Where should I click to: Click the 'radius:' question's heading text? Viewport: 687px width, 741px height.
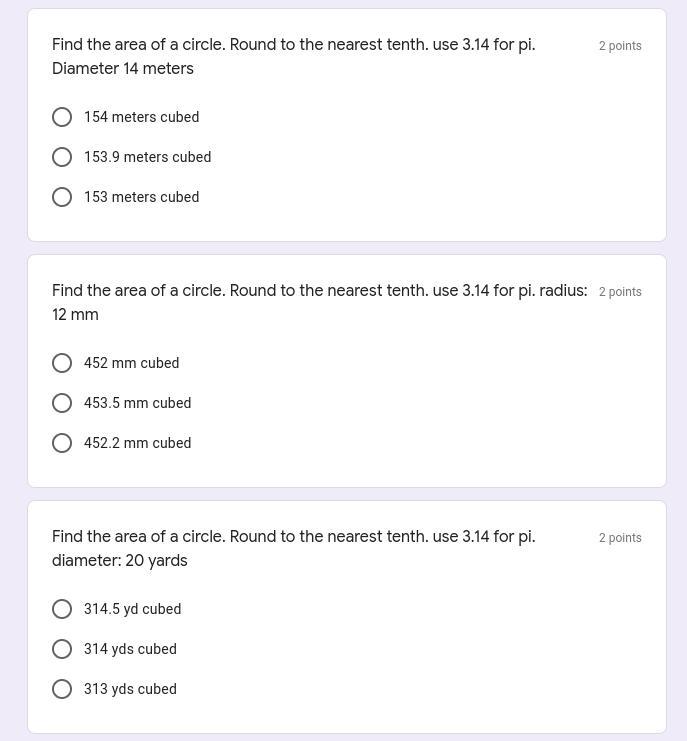319,291
